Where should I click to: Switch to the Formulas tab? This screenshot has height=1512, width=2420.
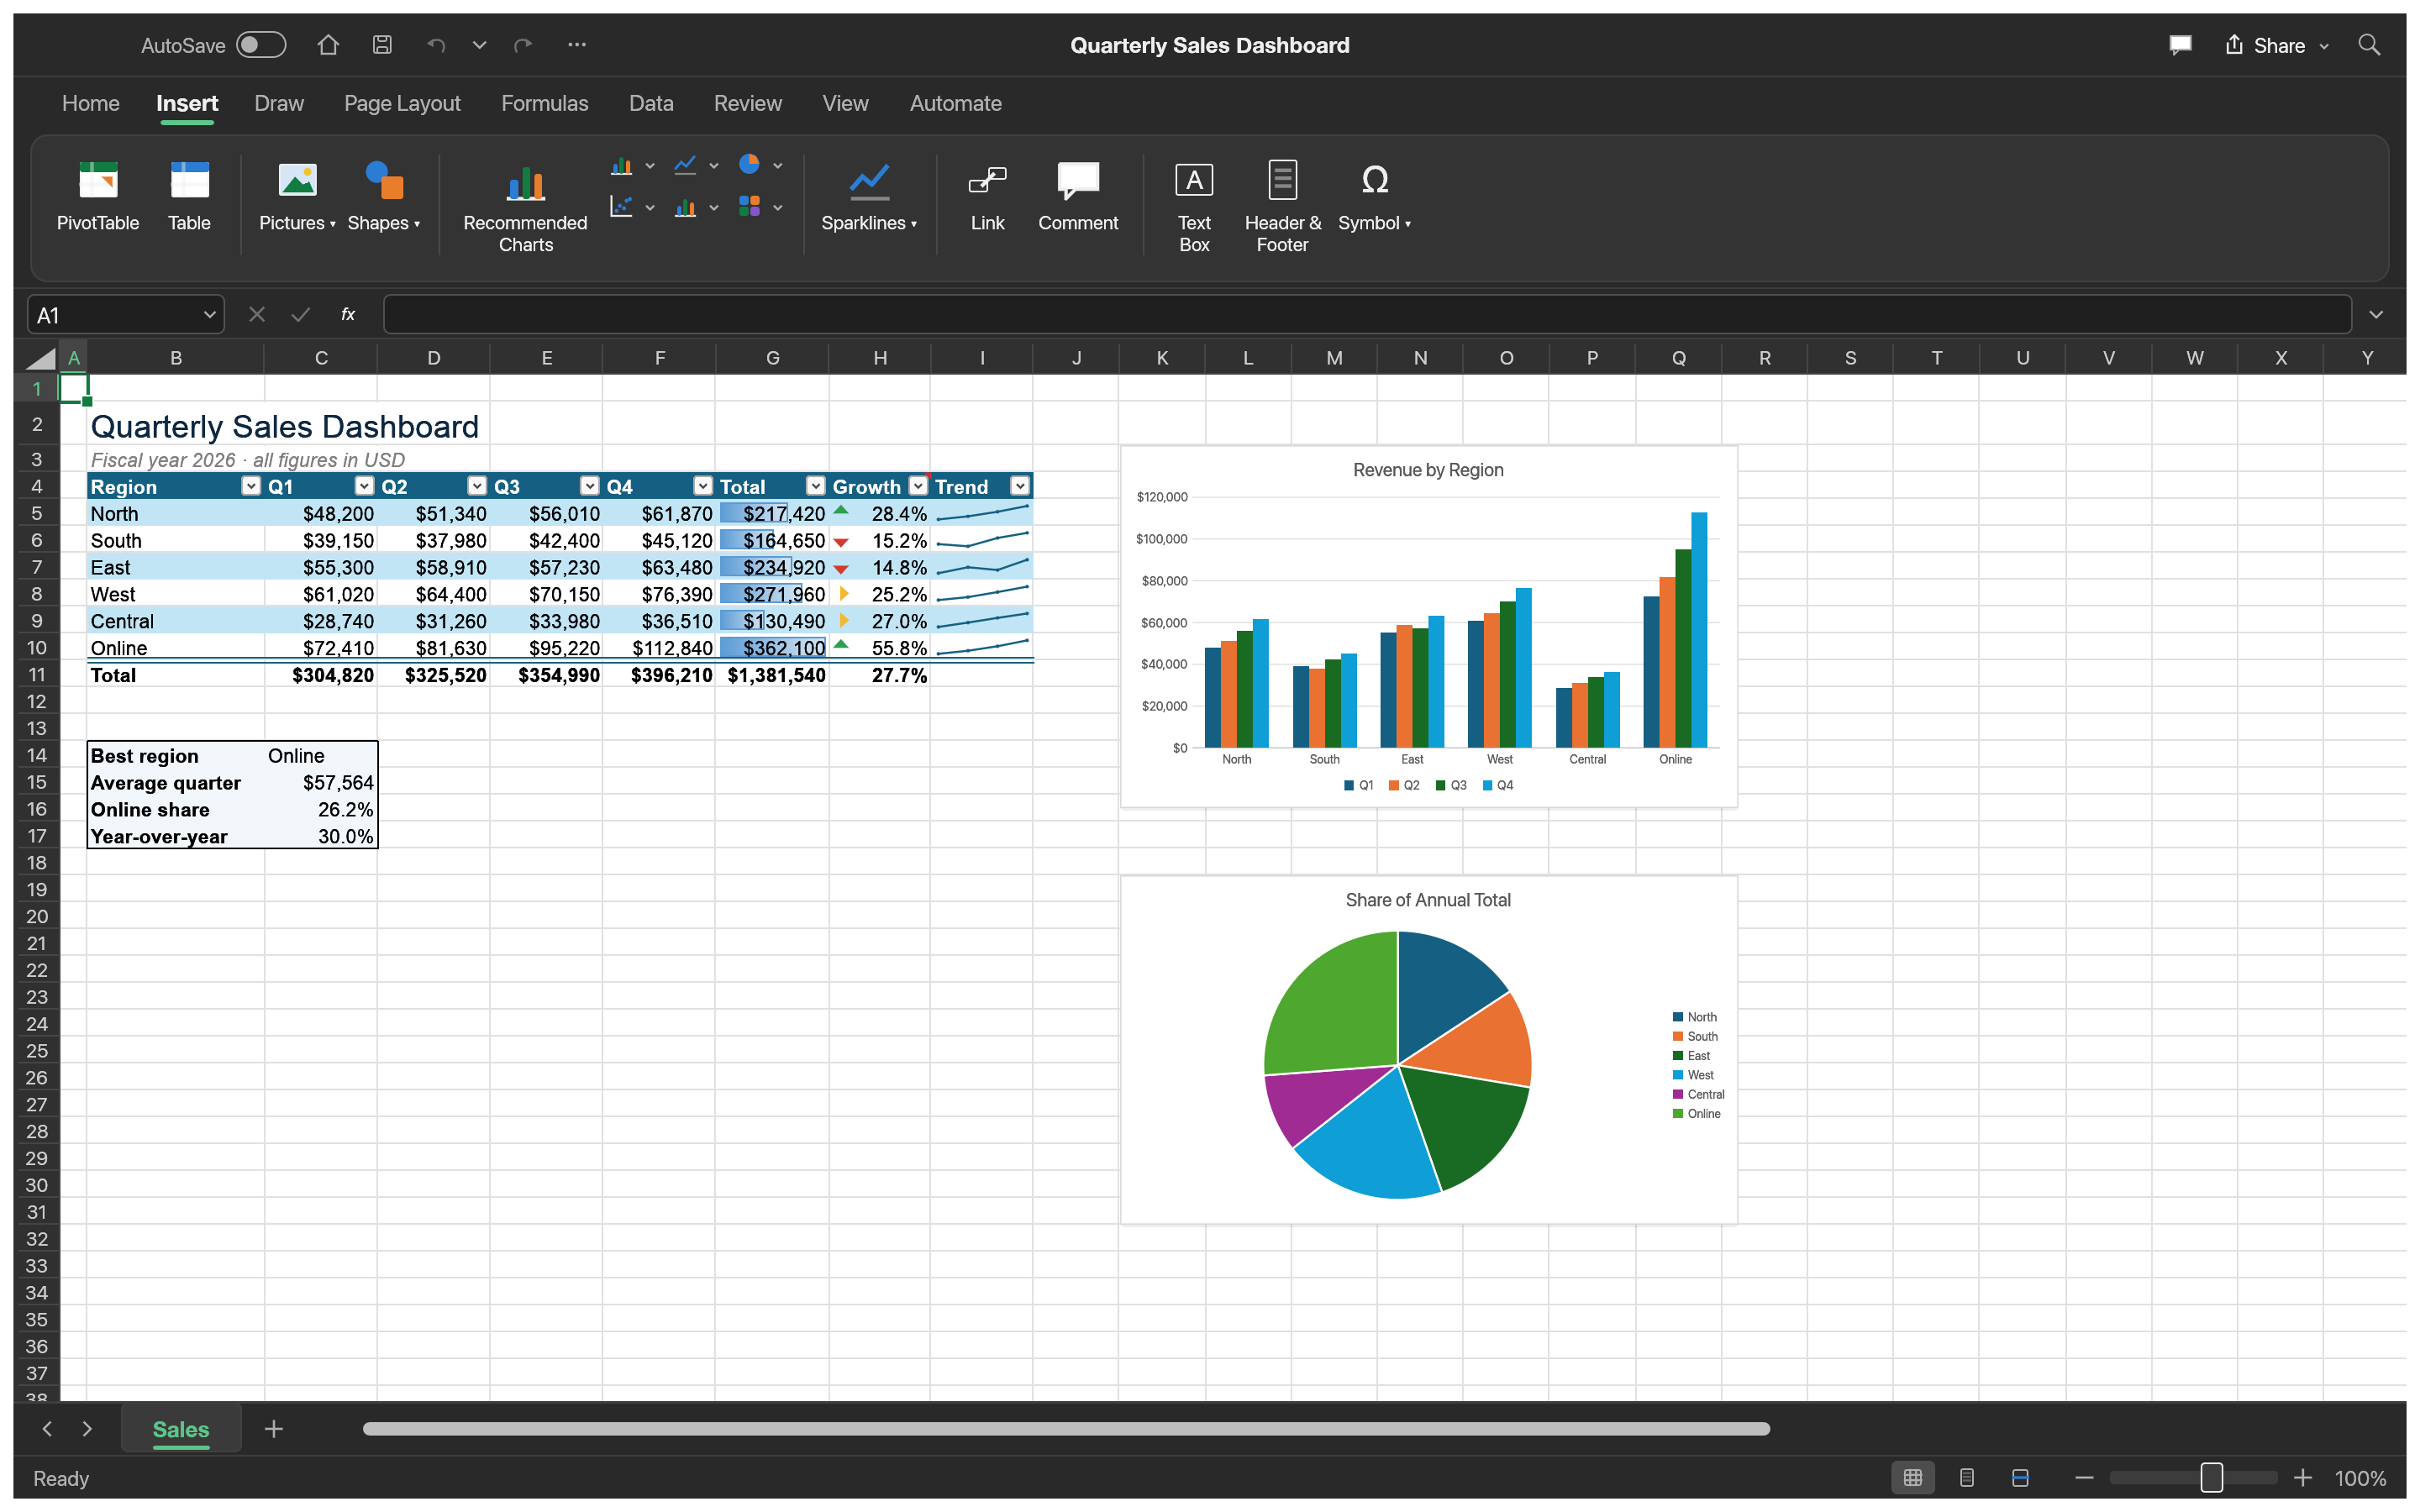point(545,103)
